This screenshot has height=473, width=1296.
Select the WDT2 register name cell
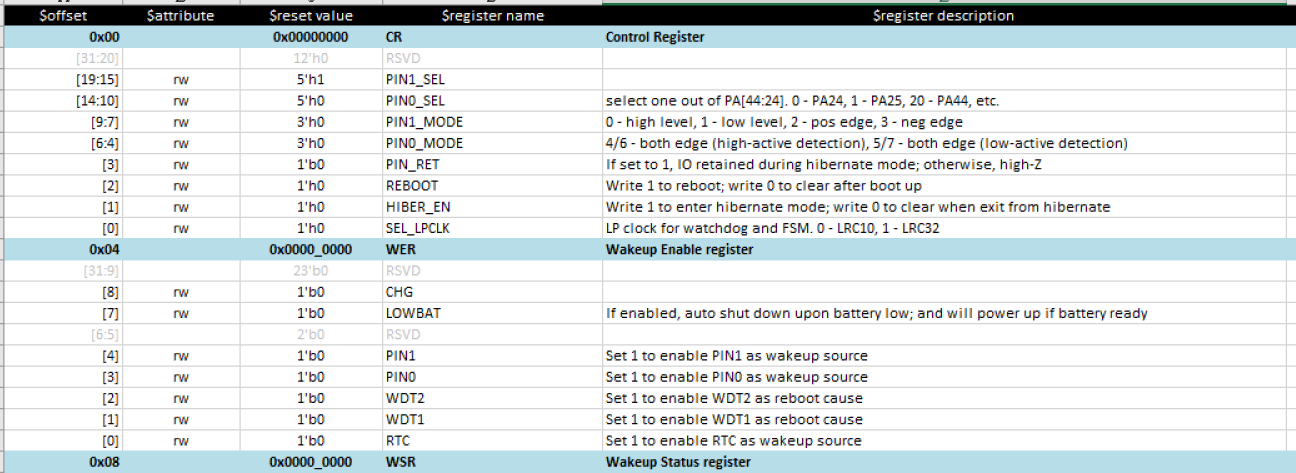coord(405,398)
